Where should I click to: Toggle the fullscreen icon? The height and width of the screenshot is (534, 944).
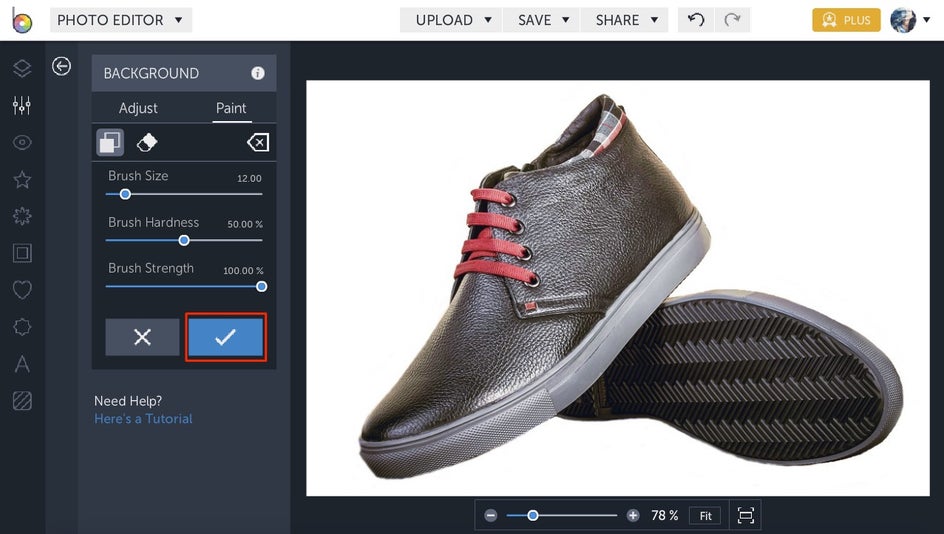[x=746, y=515]
